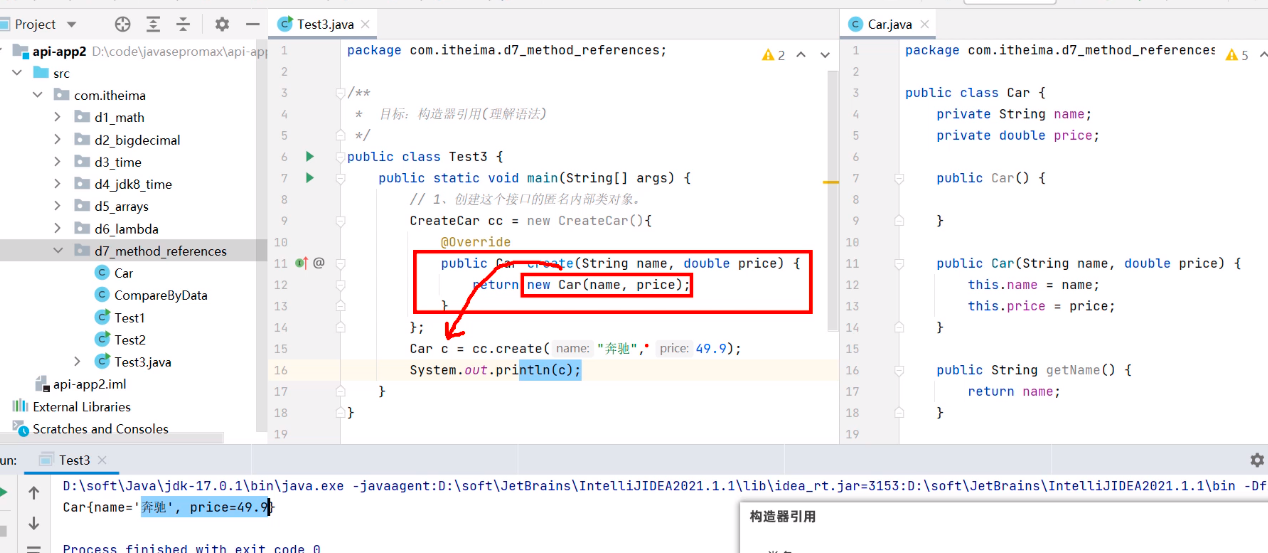1268x553 pixels.
Task: Toggle fold of anonymous class at line 9
Action: click(x=342, y=221)
